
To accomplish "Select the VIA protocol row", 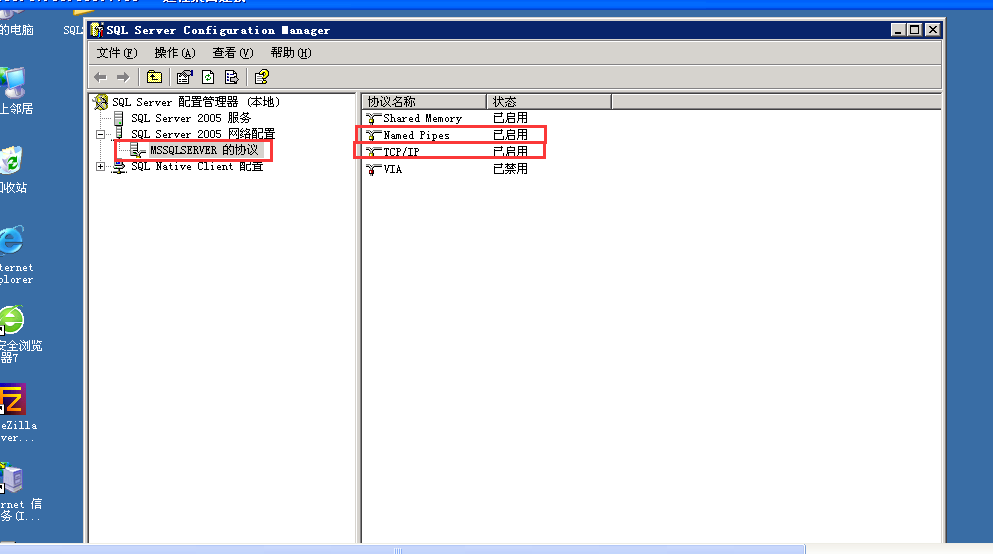I will click(447, 169).
